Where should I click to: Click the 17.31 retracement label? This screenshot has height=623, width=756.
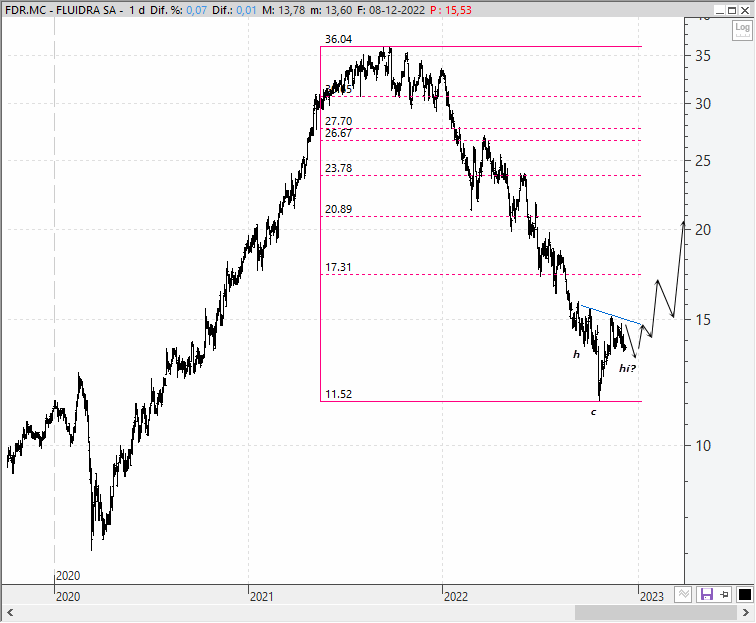(x=338, y=267)
